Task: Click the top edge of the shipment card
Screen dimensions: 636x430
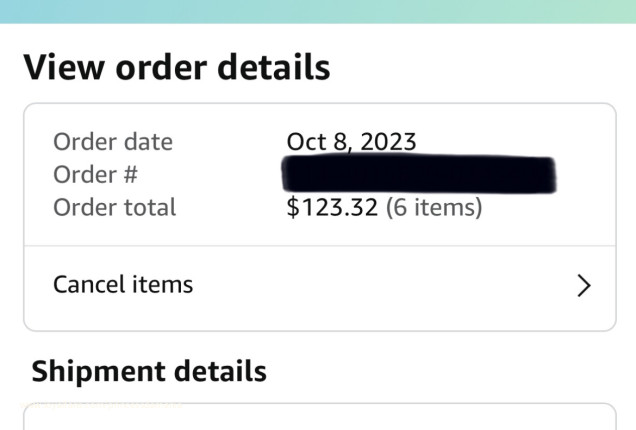Action: (318, 405)
